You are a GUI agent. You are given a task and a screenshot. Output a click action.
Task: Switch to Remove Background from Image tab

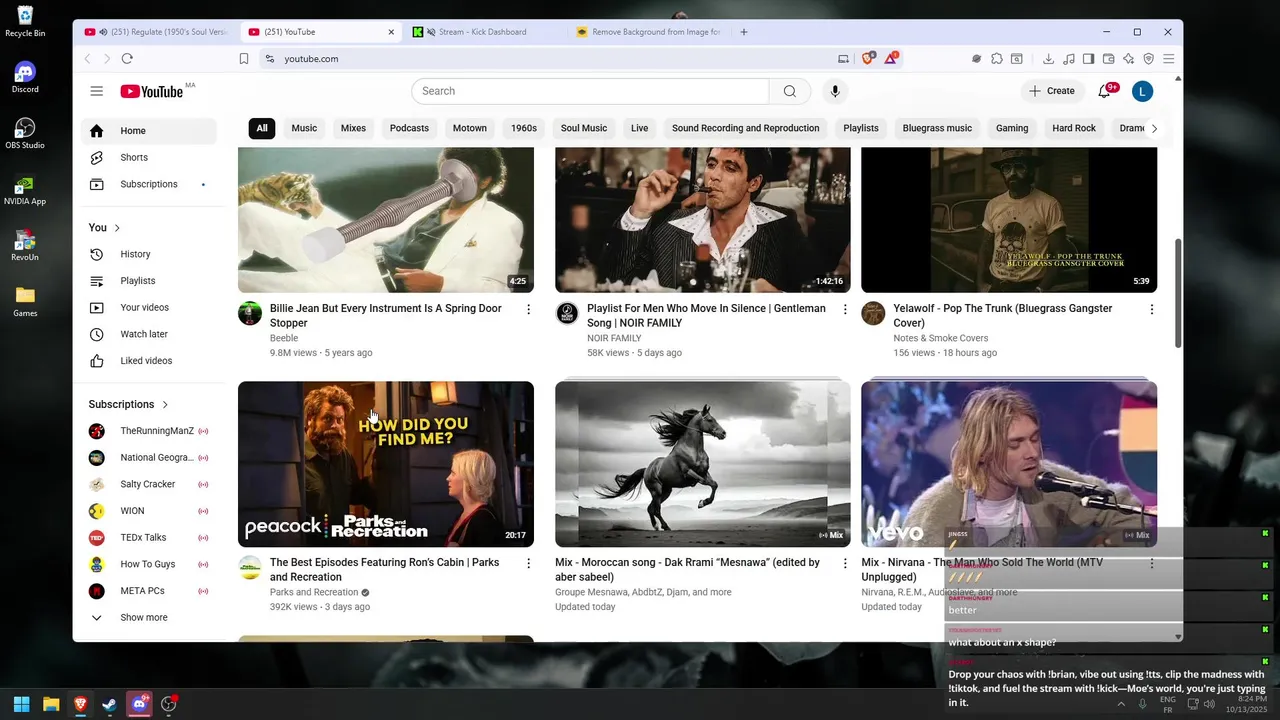coord(648,32)
